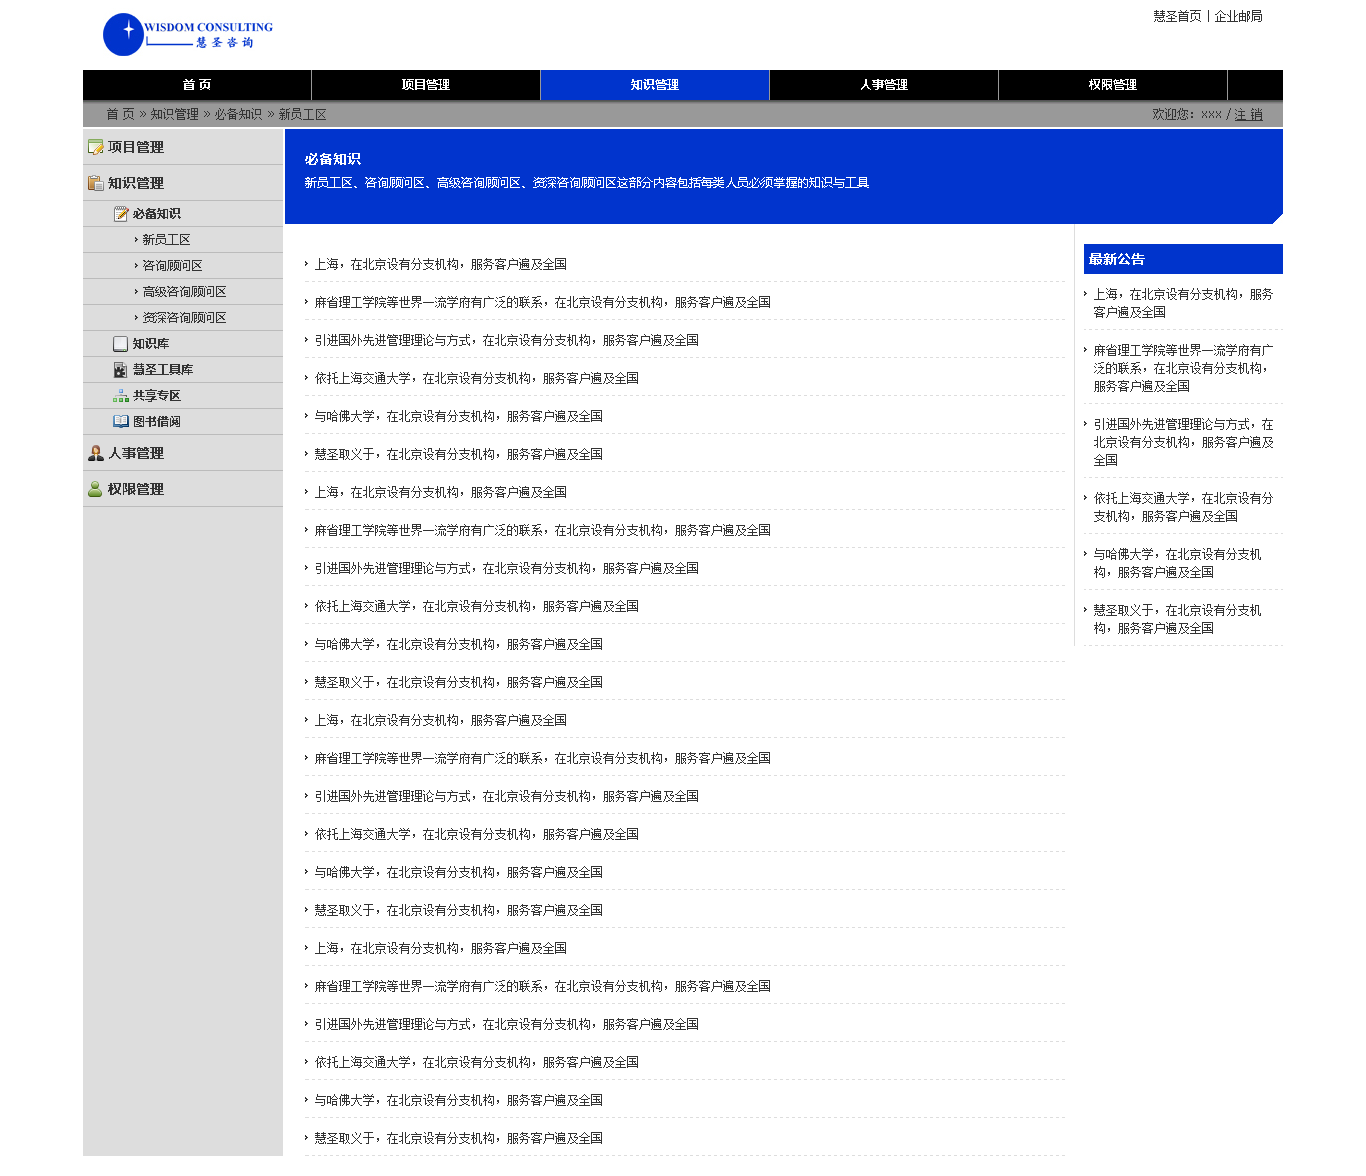Click the 权限管理 green user icon
Viewport: 1366px width, 1176px height.
[x=95, y=489]
